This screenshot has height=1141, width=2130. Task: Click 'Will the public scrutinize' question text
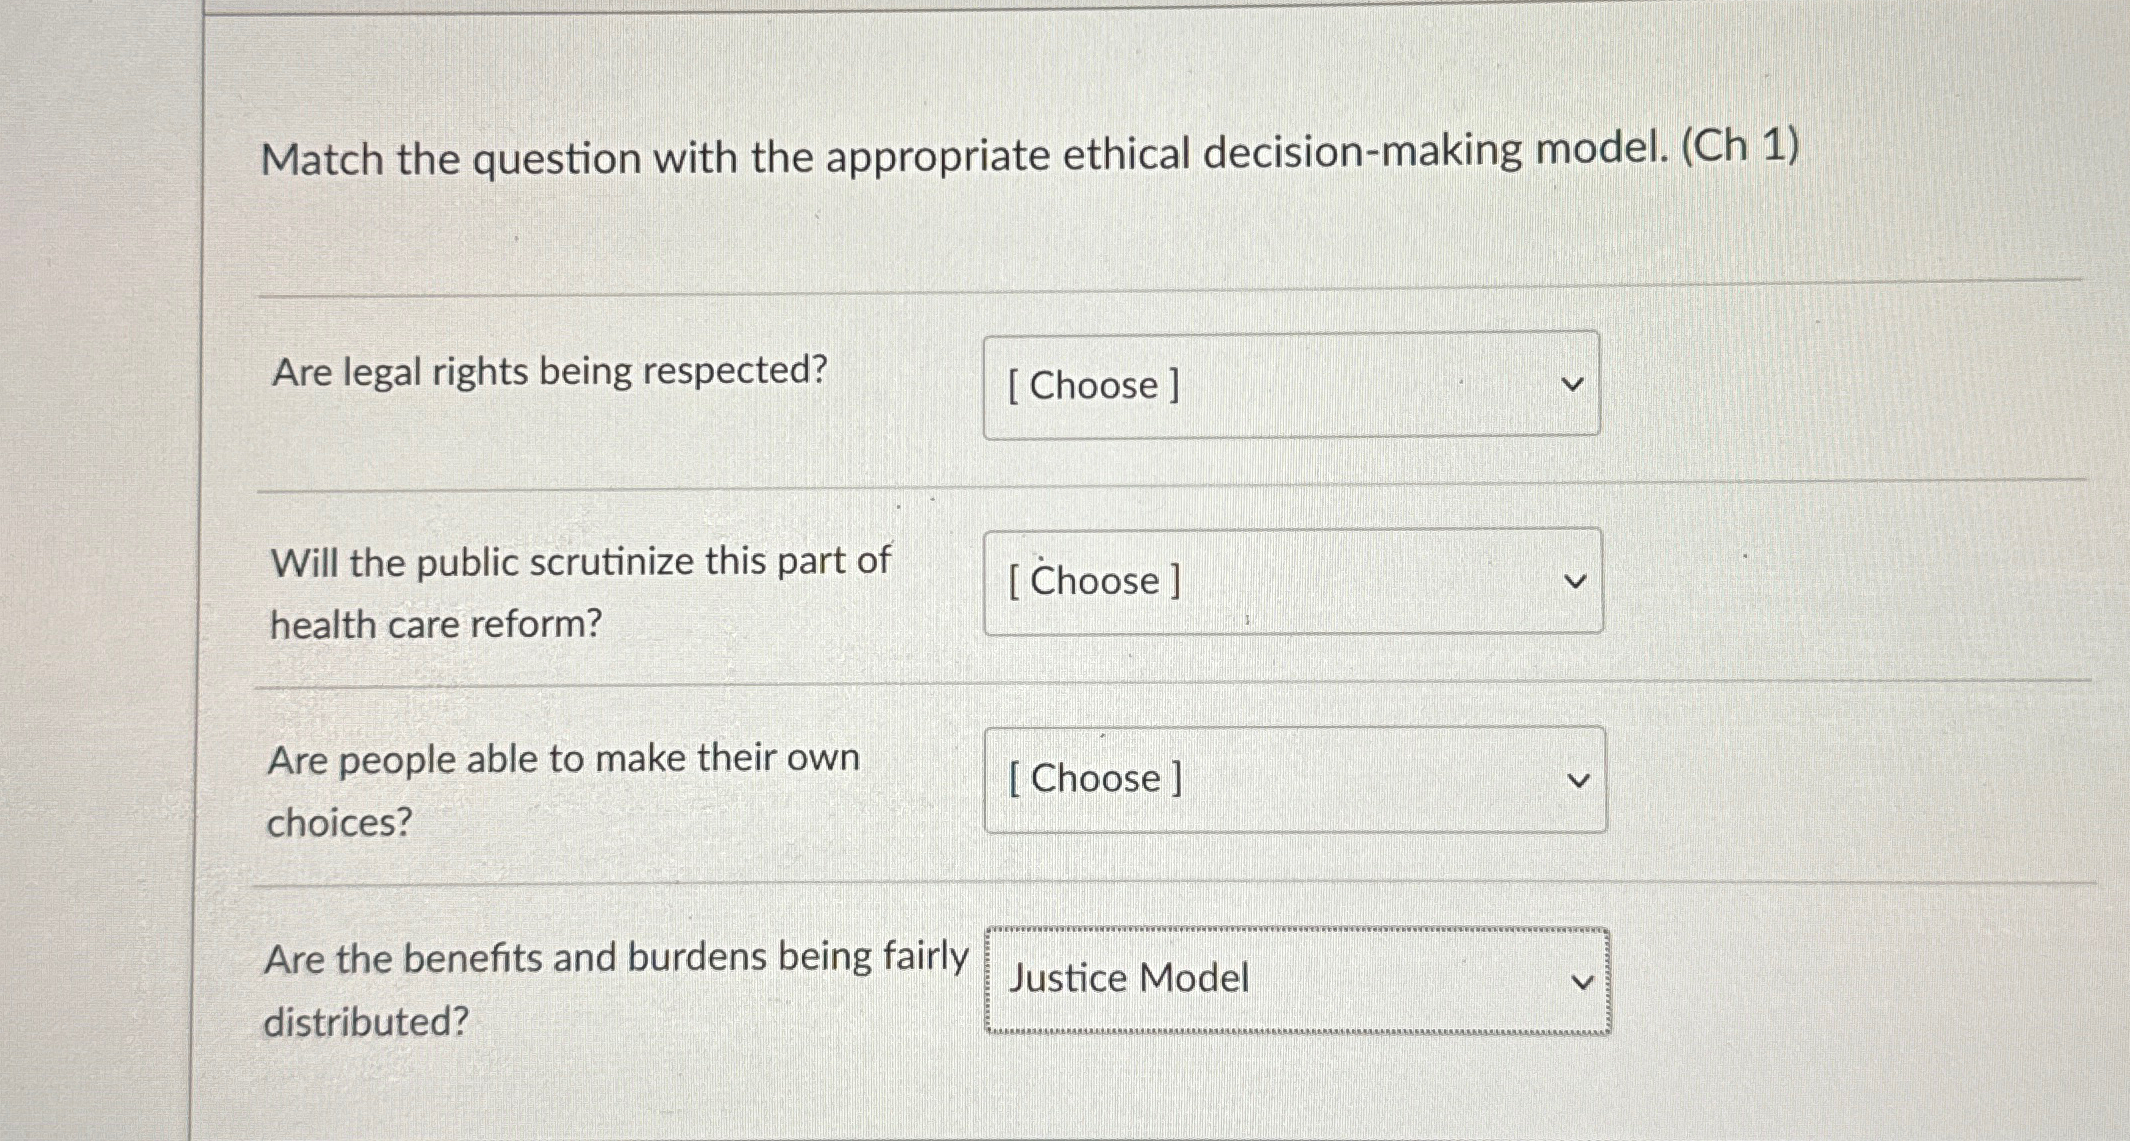tap(580, 561)
